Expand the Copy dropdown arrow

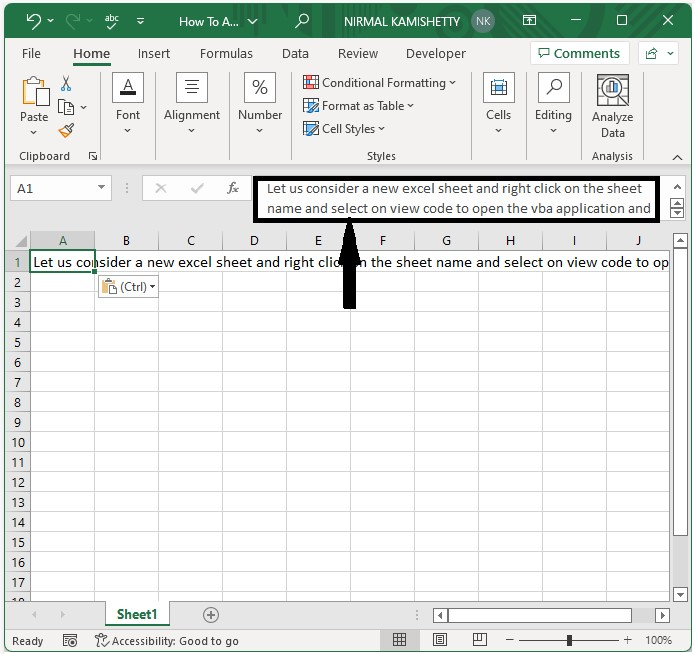[x=84, y=107]
